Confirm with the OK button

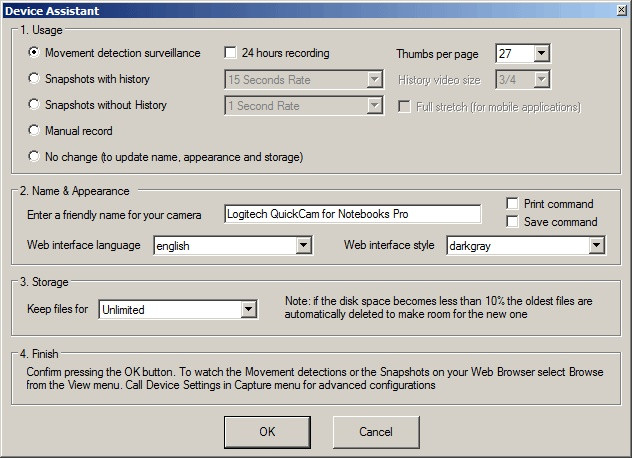tap(267, 432)
